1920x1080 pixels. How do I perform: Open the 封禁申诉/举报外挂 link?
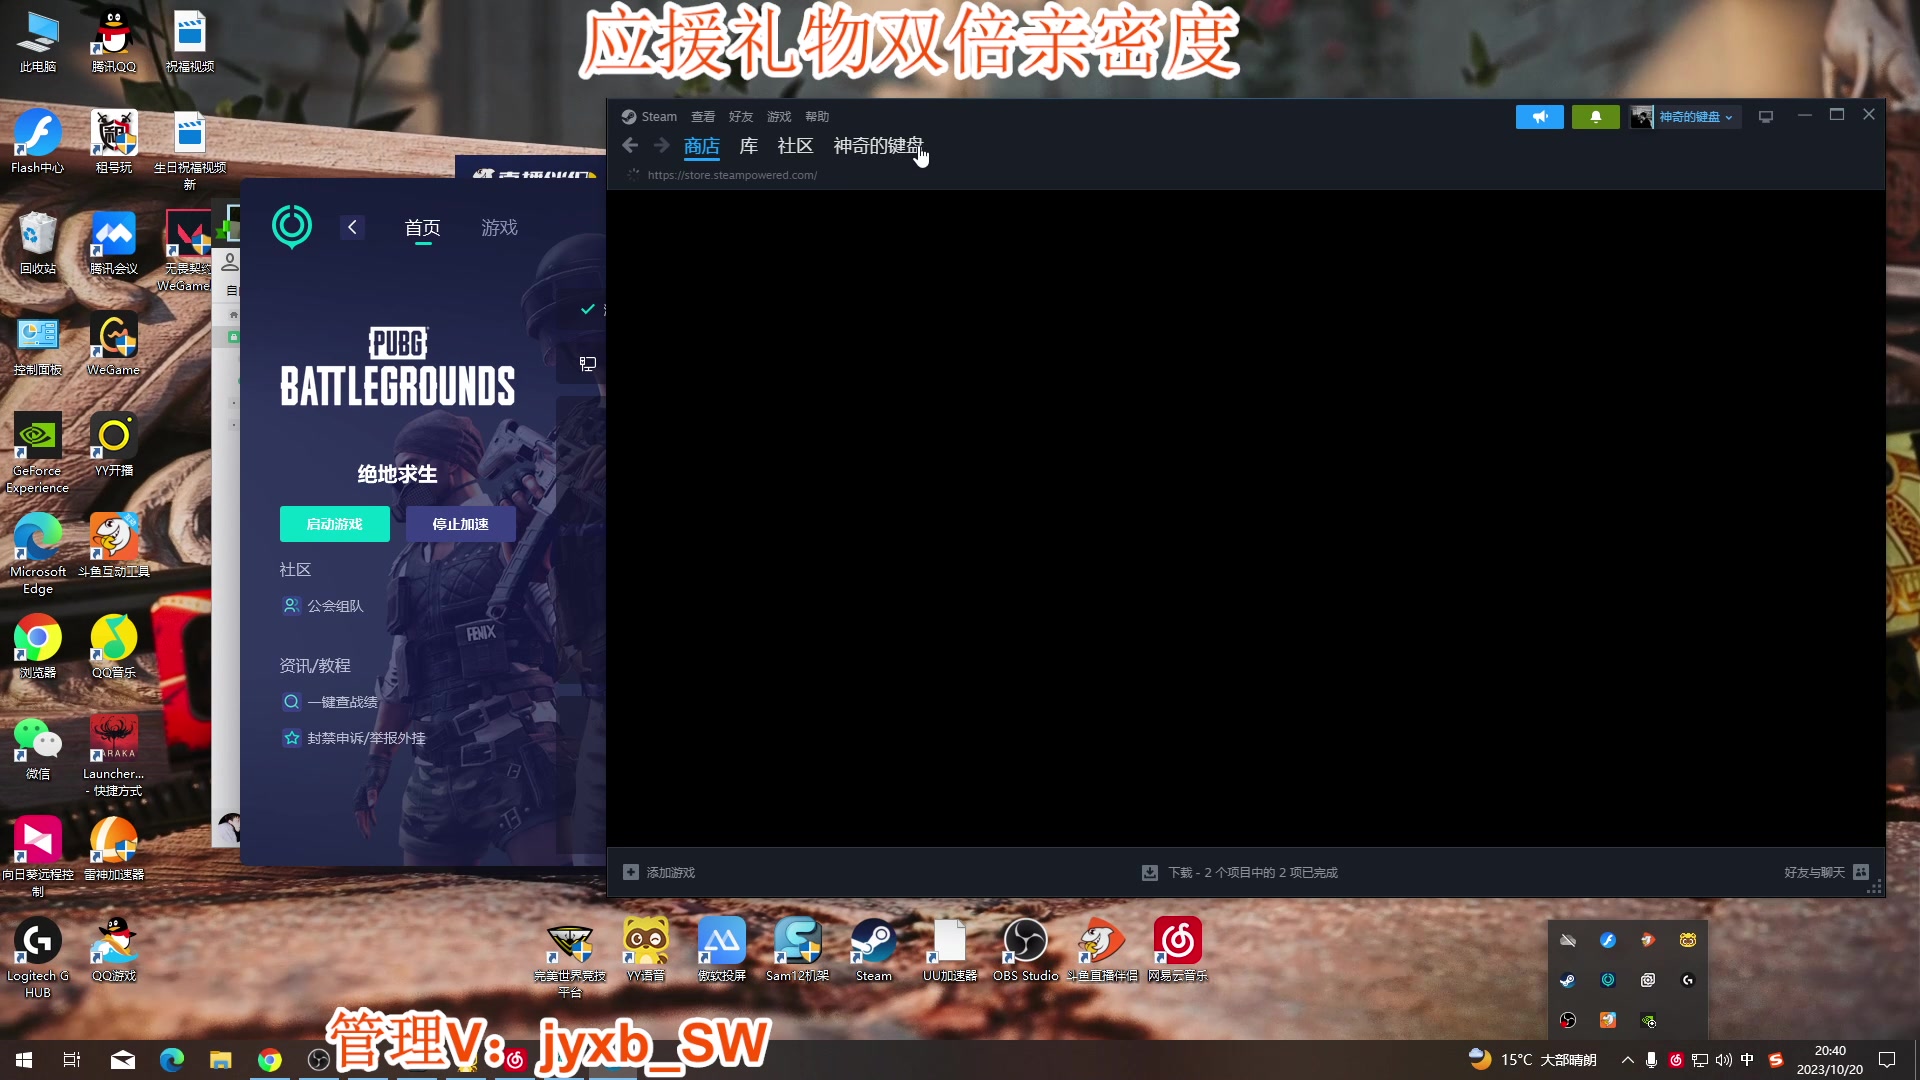tap(355, 738)
